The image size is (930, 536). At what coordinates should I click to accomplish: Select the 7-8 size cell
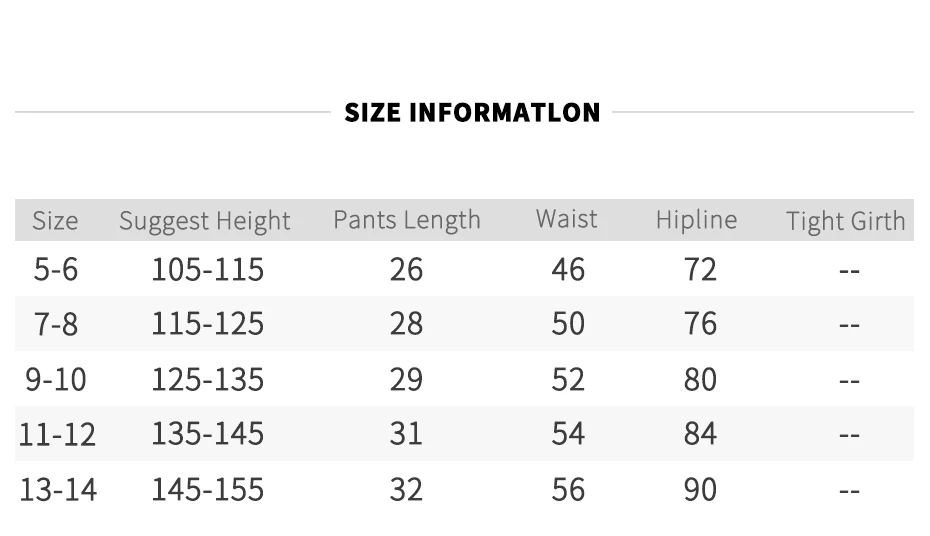56,324
